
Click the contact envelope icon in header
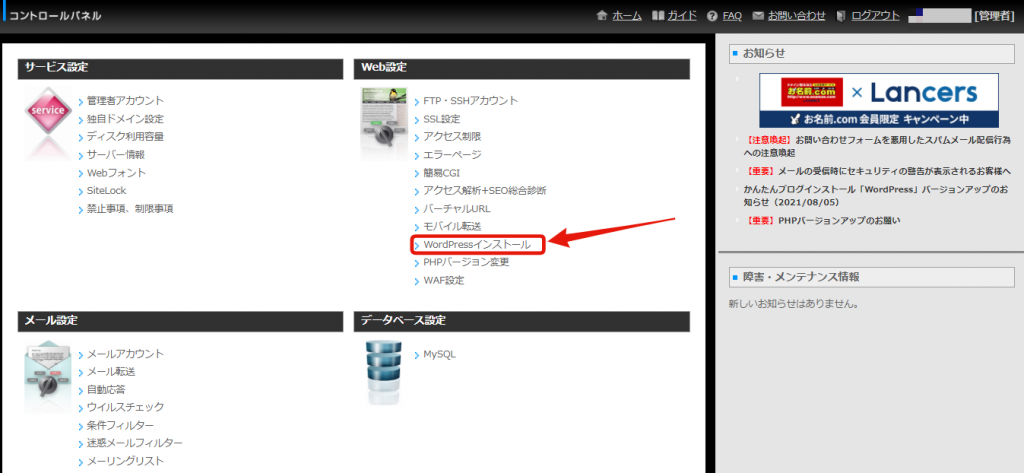click(x=758, y=16)
